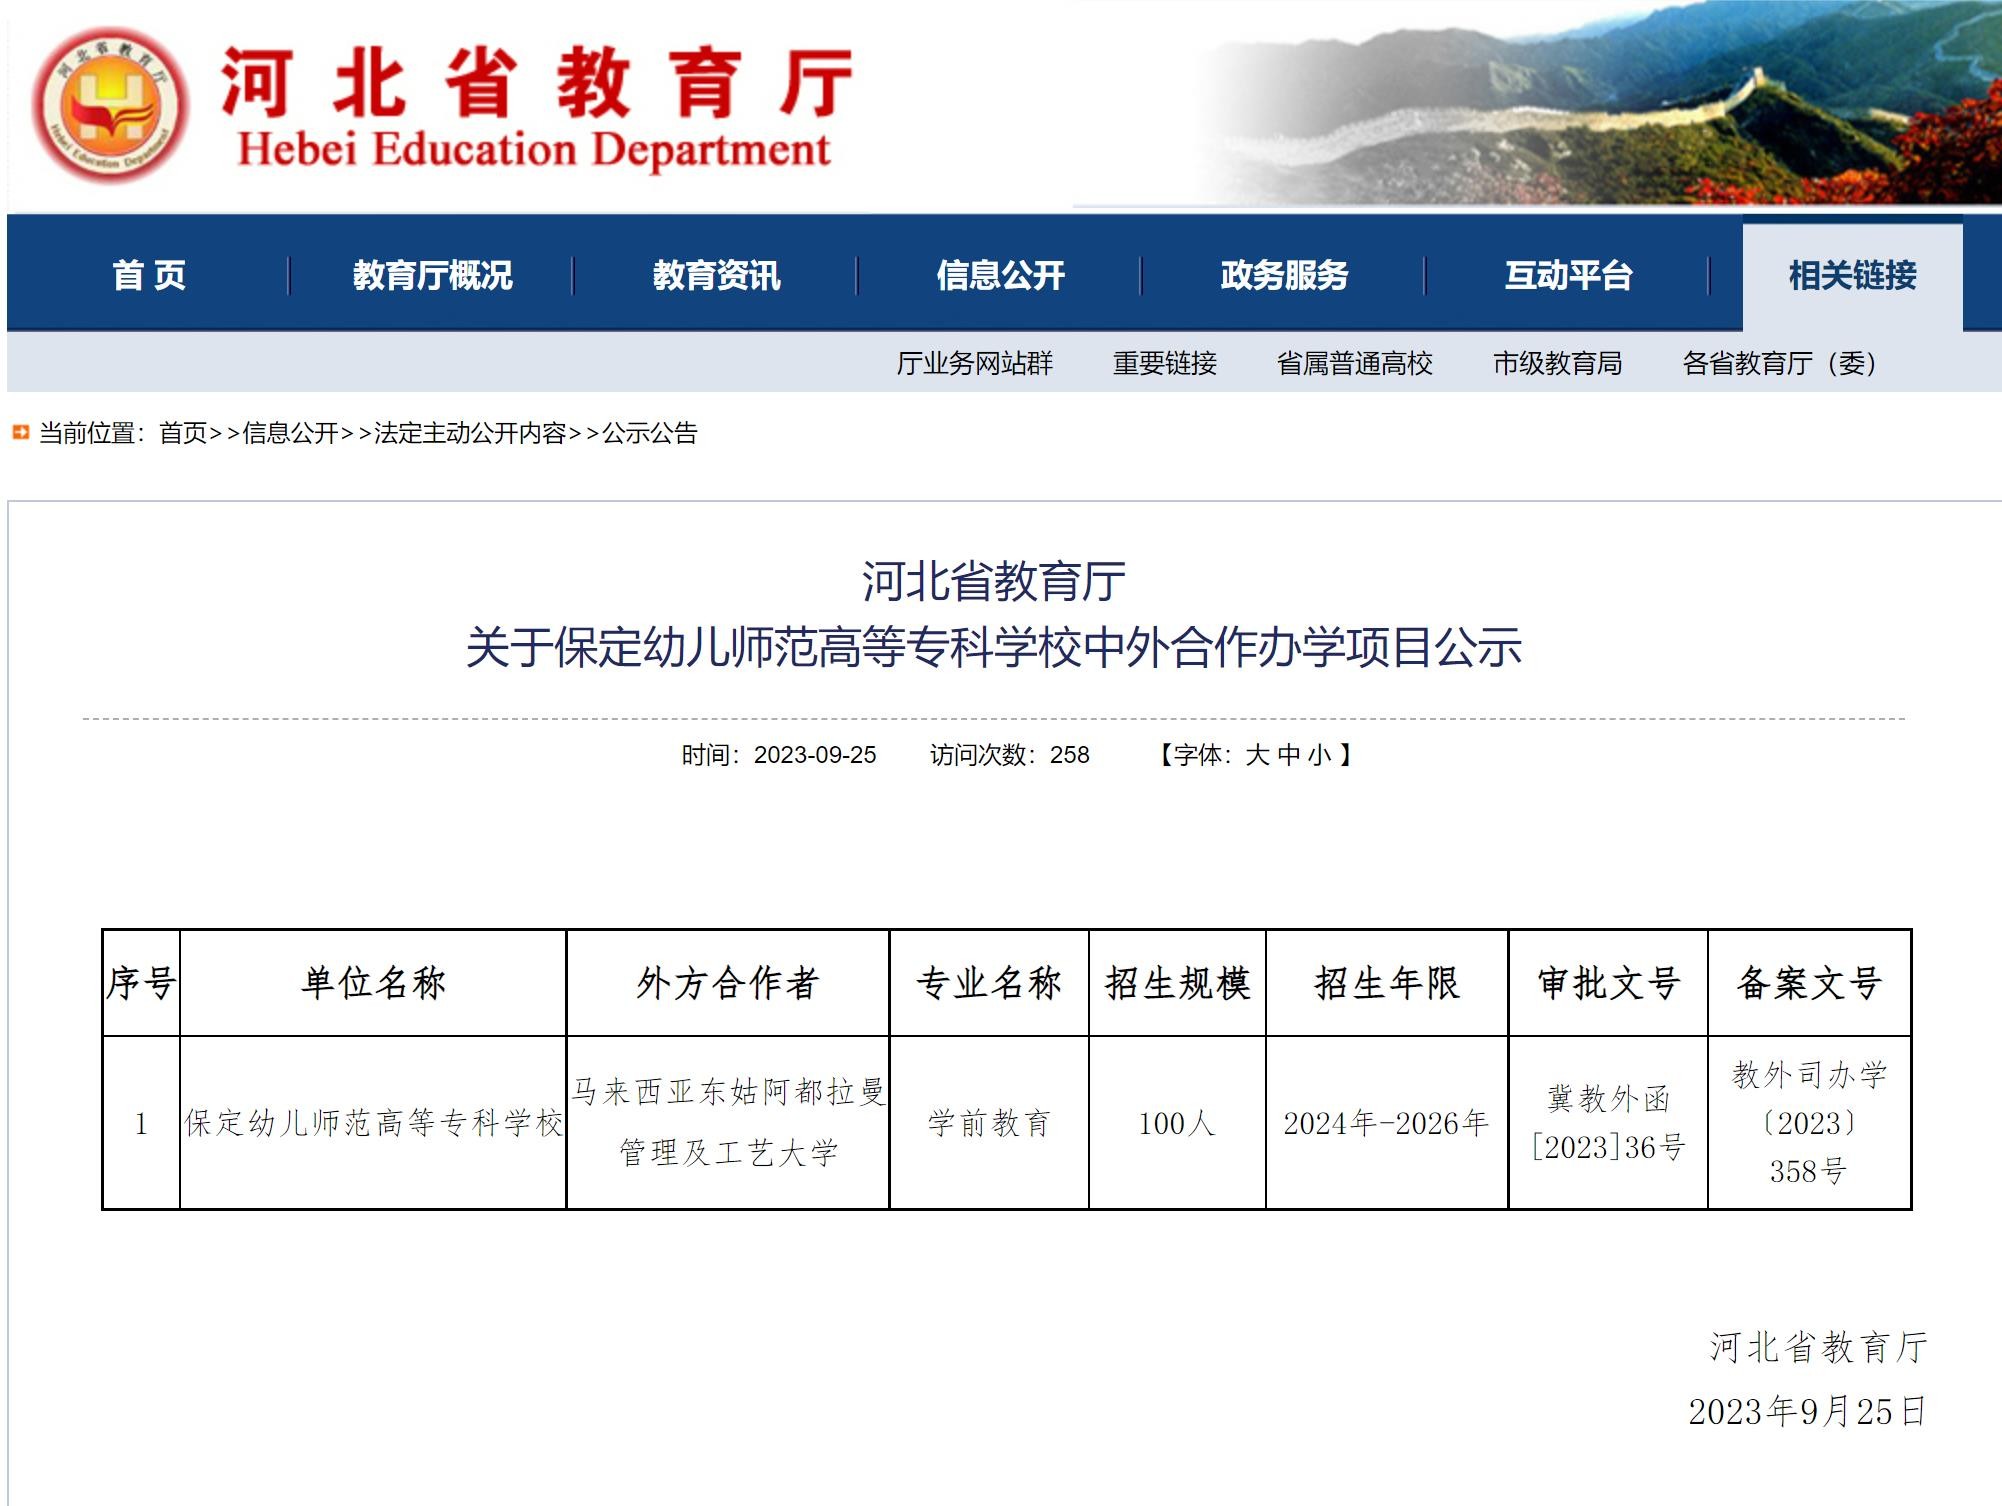Open the 教育厅概况 navigation menu

(x=432, y=275)
